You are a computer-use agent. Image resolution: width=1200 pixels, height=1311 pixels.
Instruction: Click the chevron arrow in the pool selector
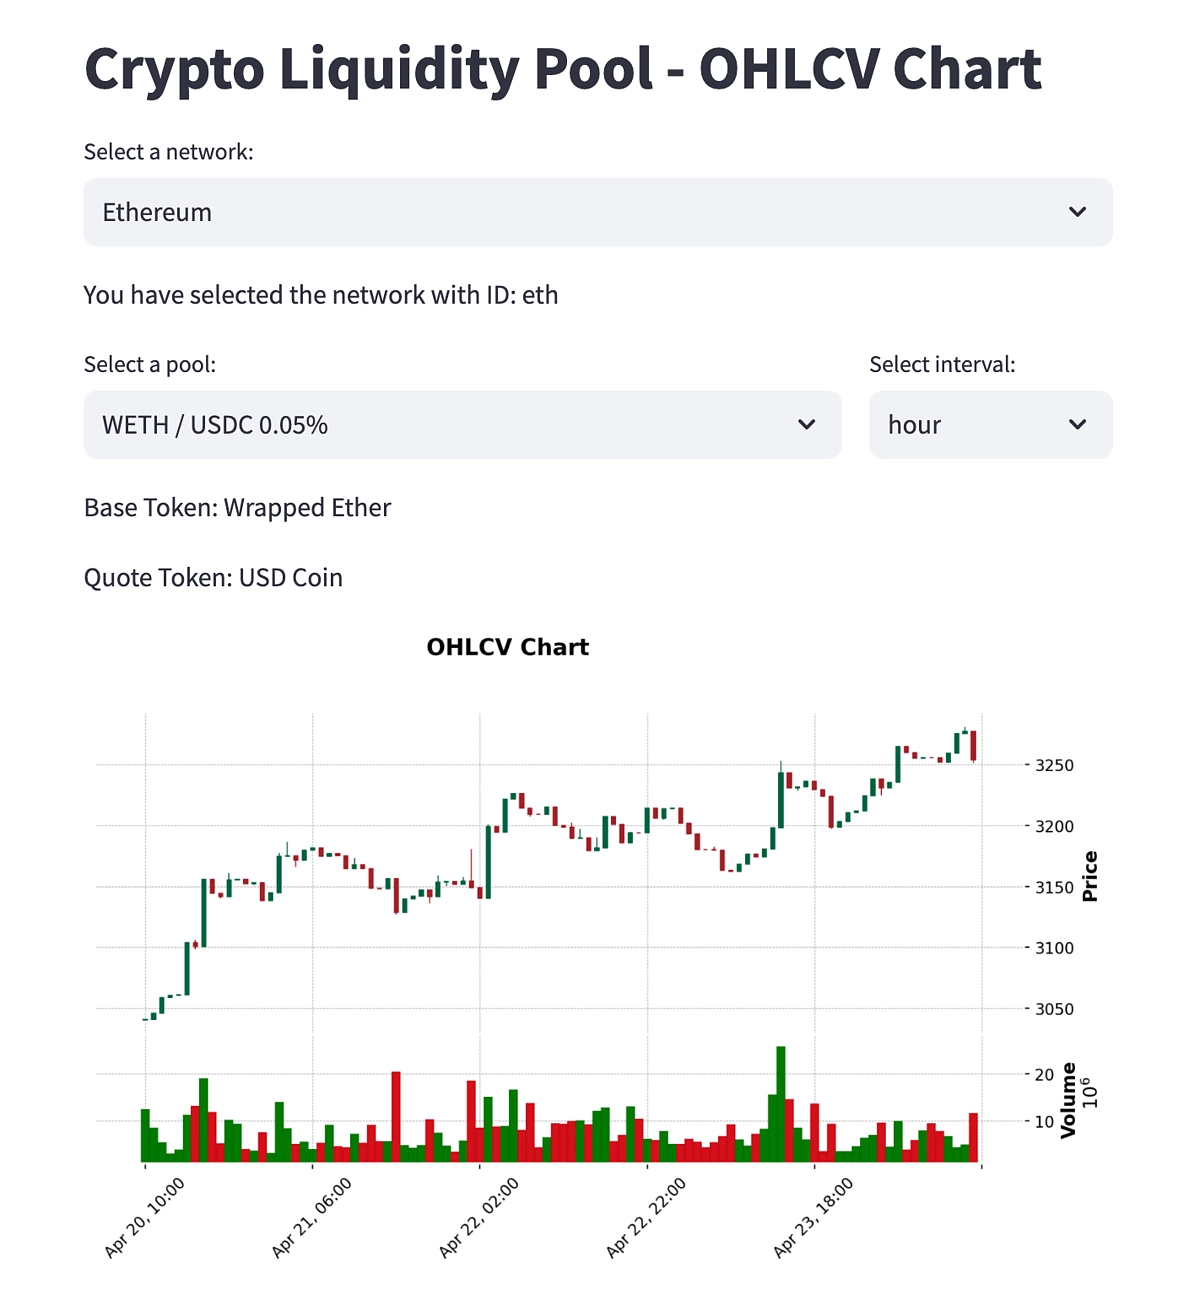pyautogui.click(x=806, y=425)
